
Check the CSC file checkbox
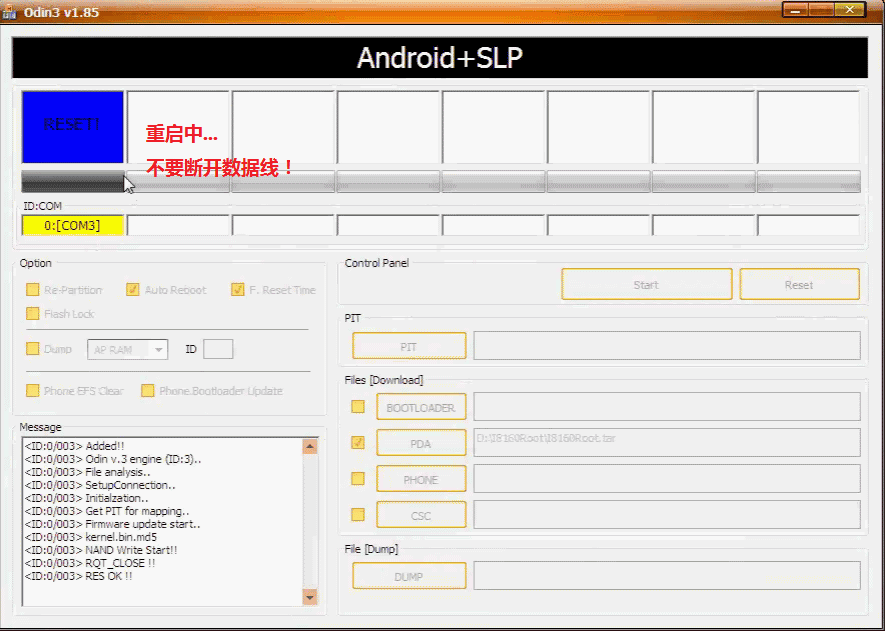coord(358,514)
